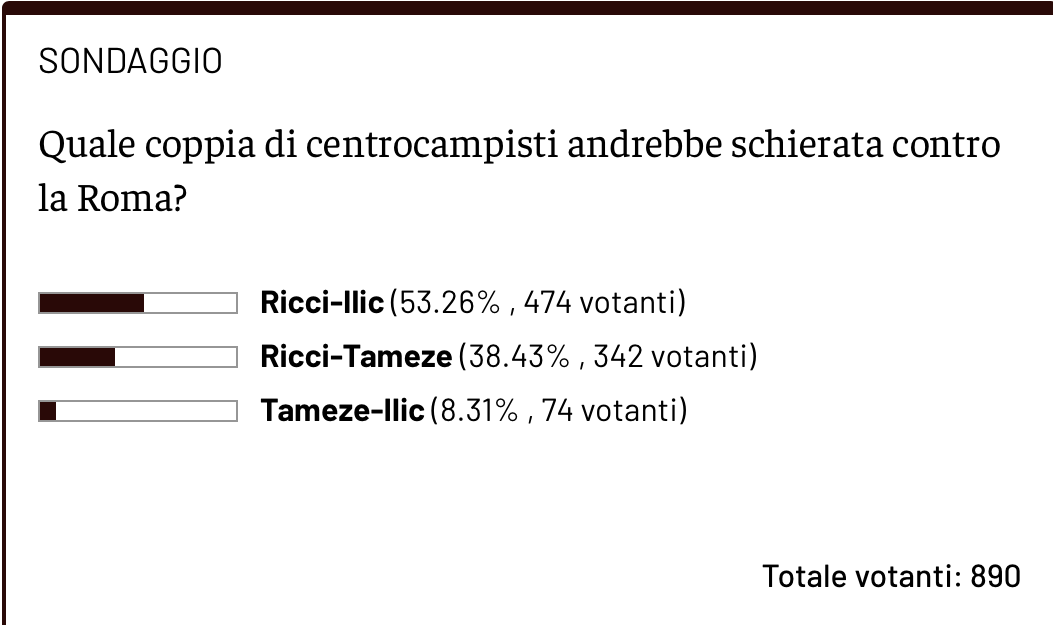Click the filled part of Ricci-Tameze bar
Screen dimensions: 1053x625
point(77,357)
